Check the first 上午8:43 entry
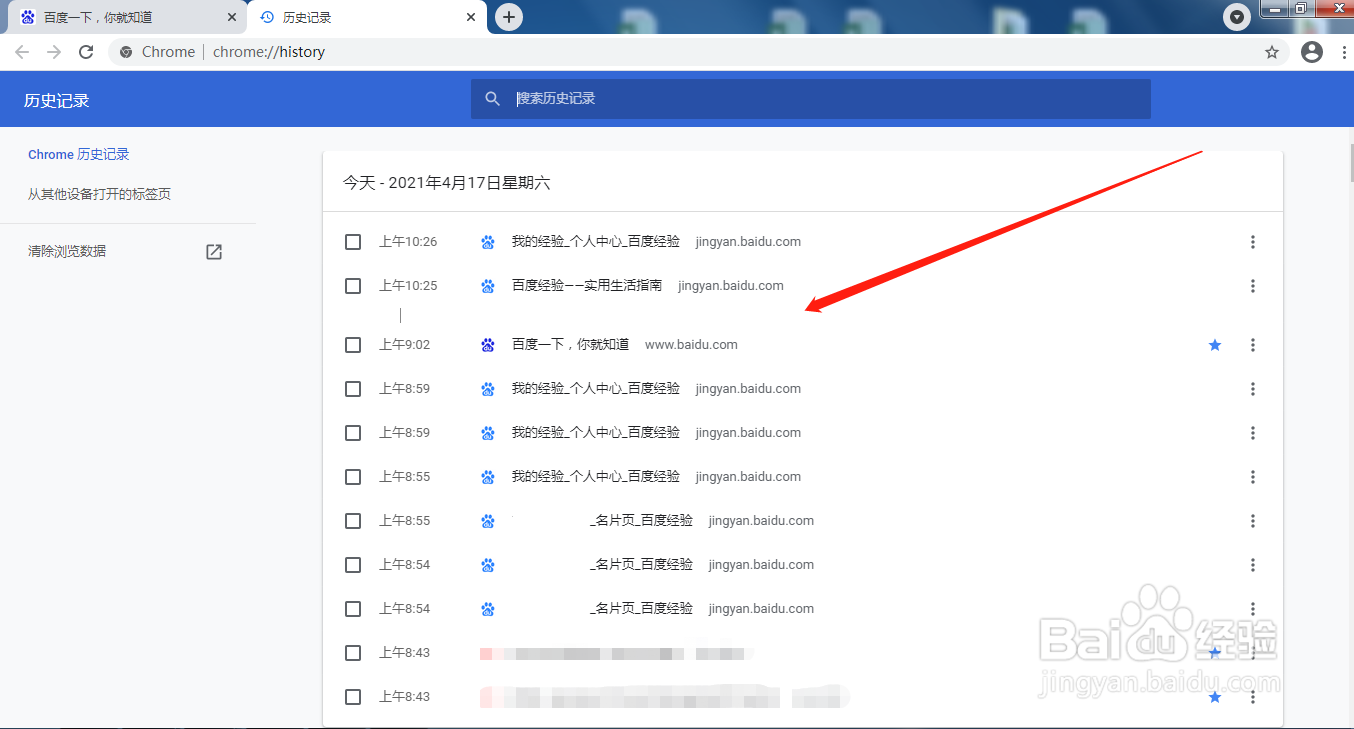The image size is (1354, 729). tap(353, 653)
